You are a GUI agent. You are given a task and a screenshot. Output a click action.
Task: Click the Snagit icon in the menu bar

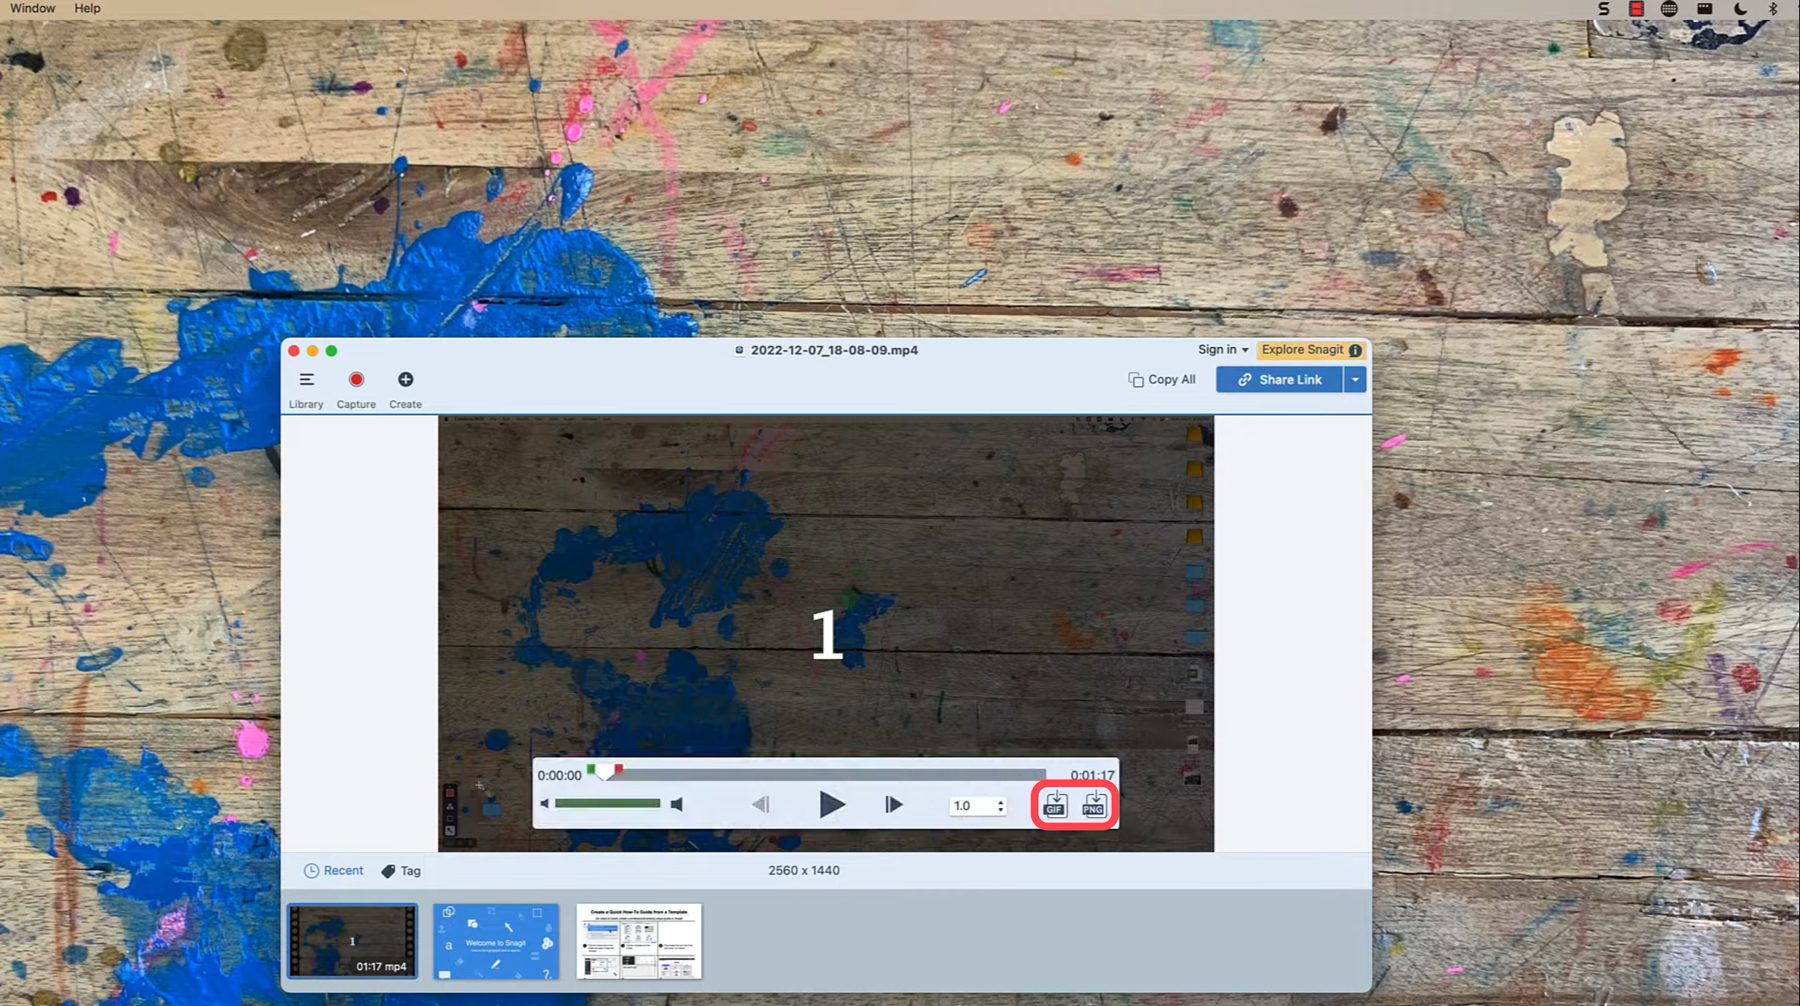[x=1603, y=8]
